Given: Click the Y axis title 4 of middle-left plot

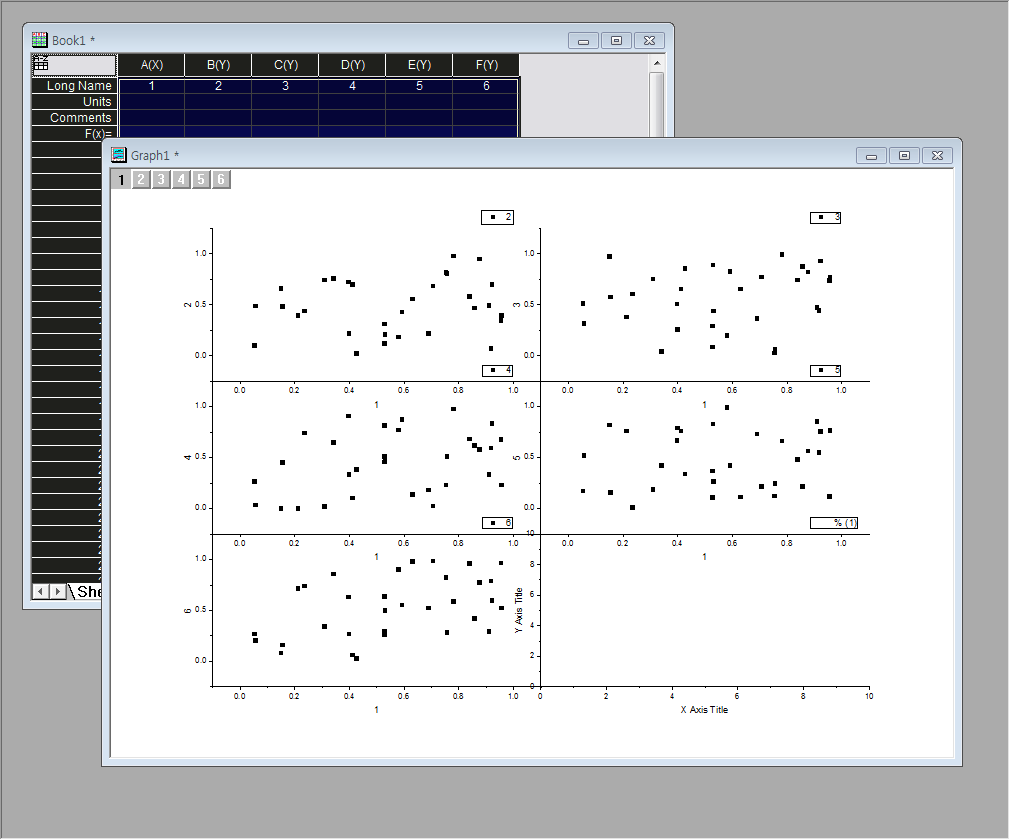Looking at the screenshot, I should click(187, 457).
